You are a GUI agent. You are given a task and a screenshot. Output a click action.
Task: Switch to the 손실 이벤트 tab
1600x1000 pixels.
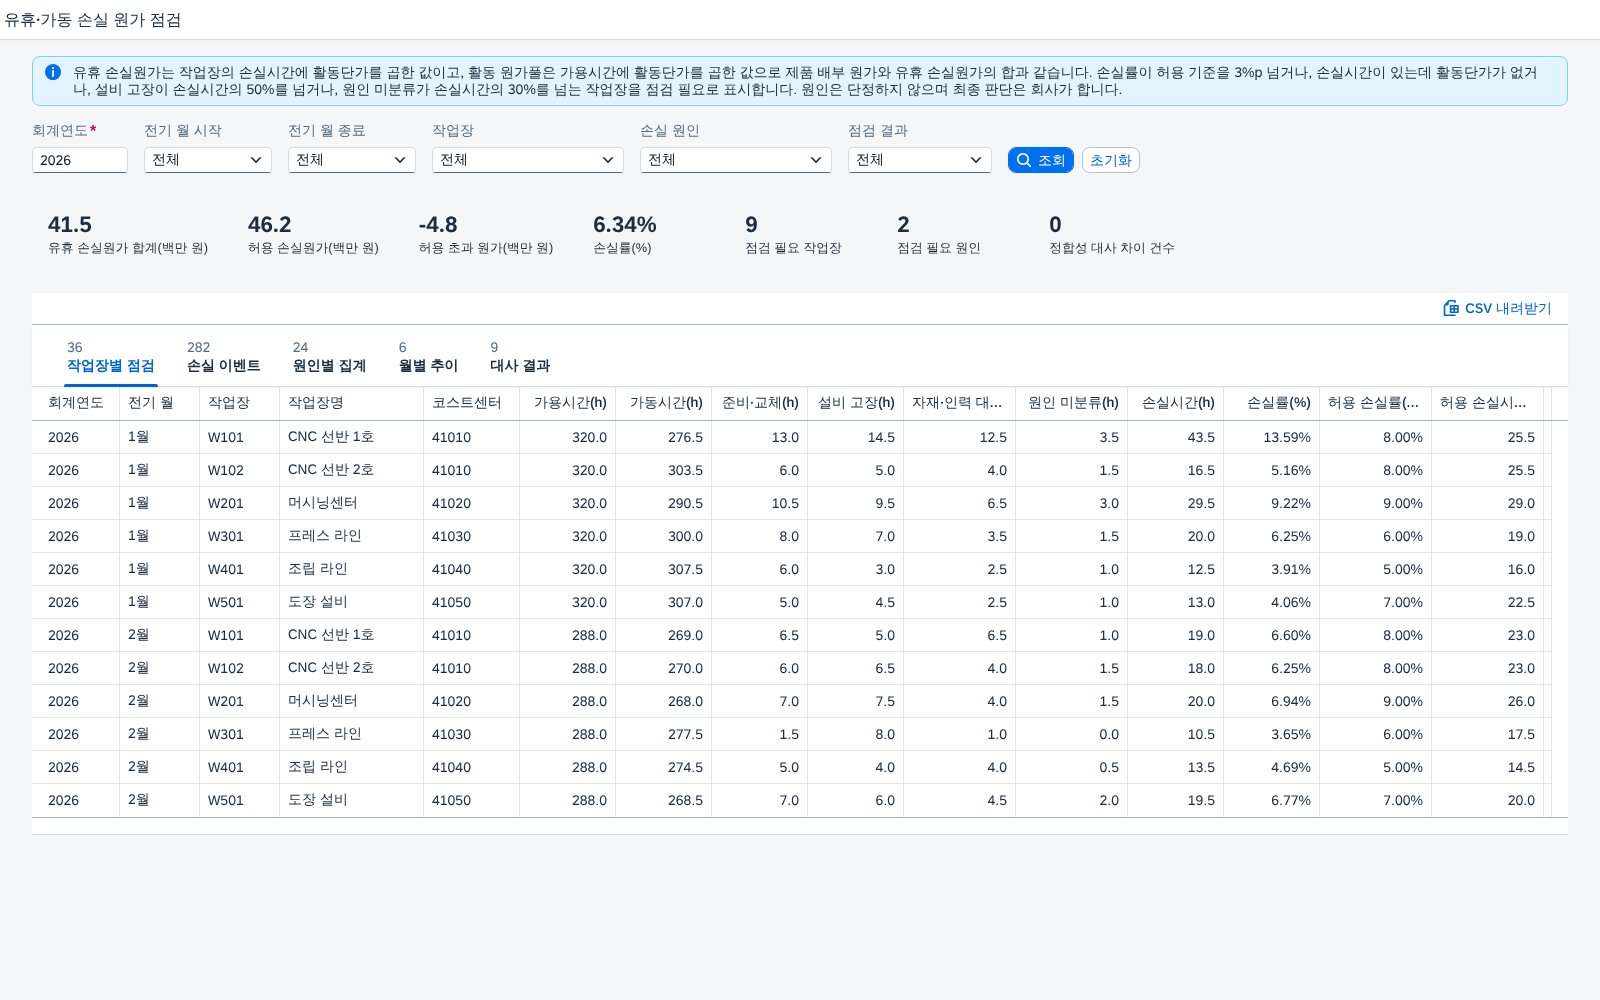click(x=224, y=357)
